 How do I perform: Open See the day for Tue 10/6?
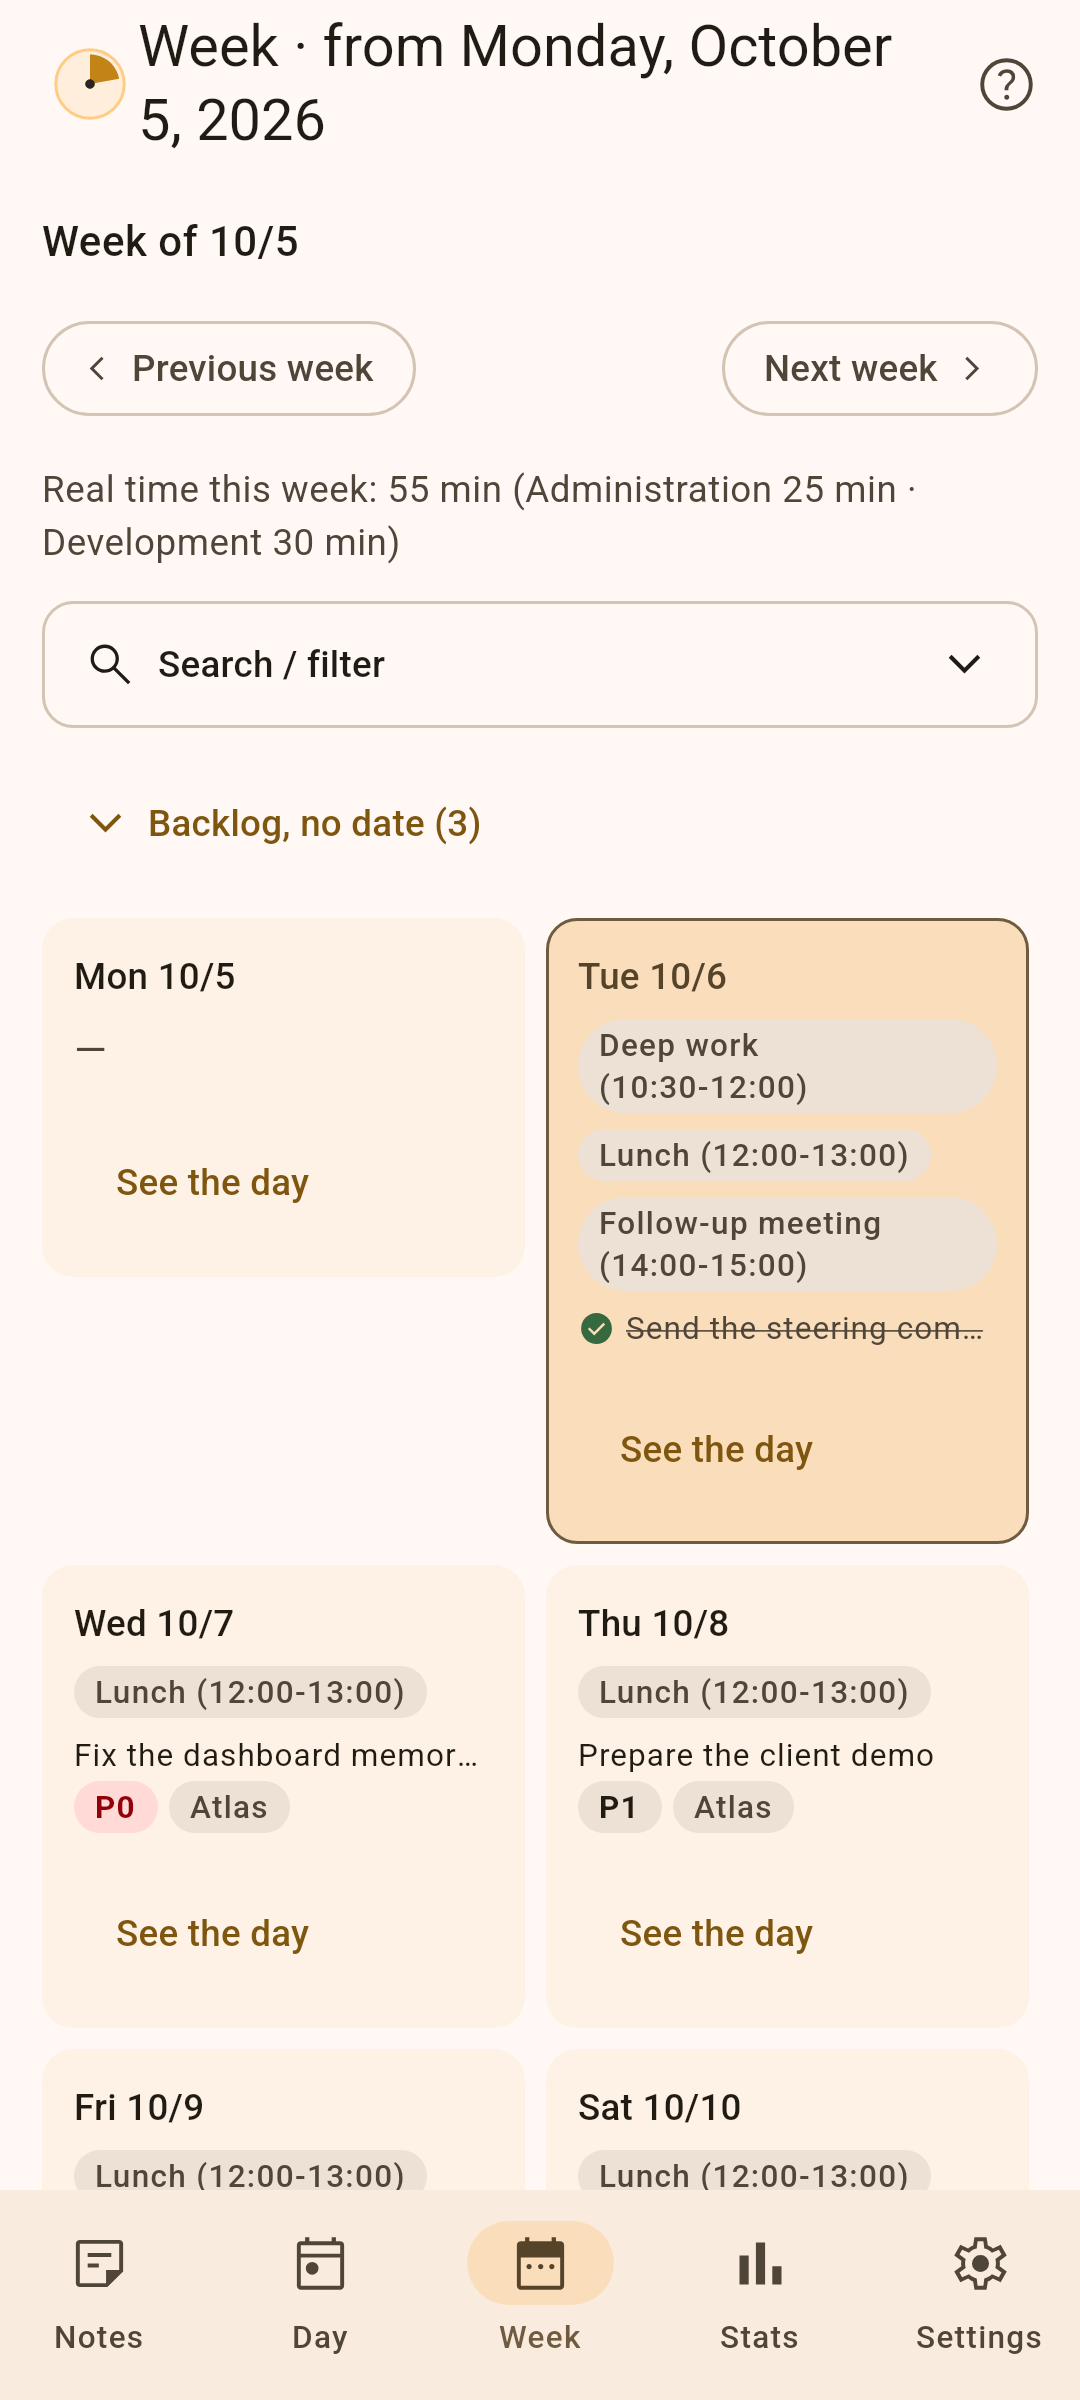click(716, 1449)
